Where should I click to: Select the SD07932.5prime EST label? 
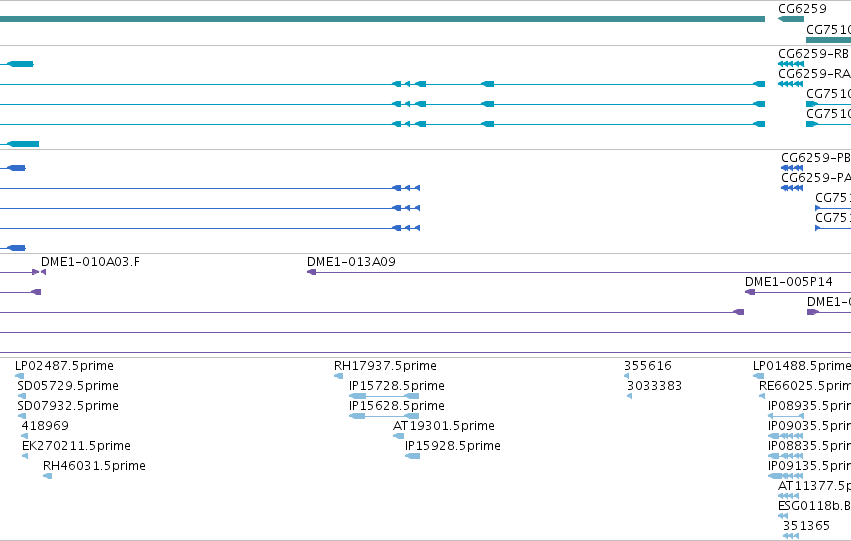(68, 406)
